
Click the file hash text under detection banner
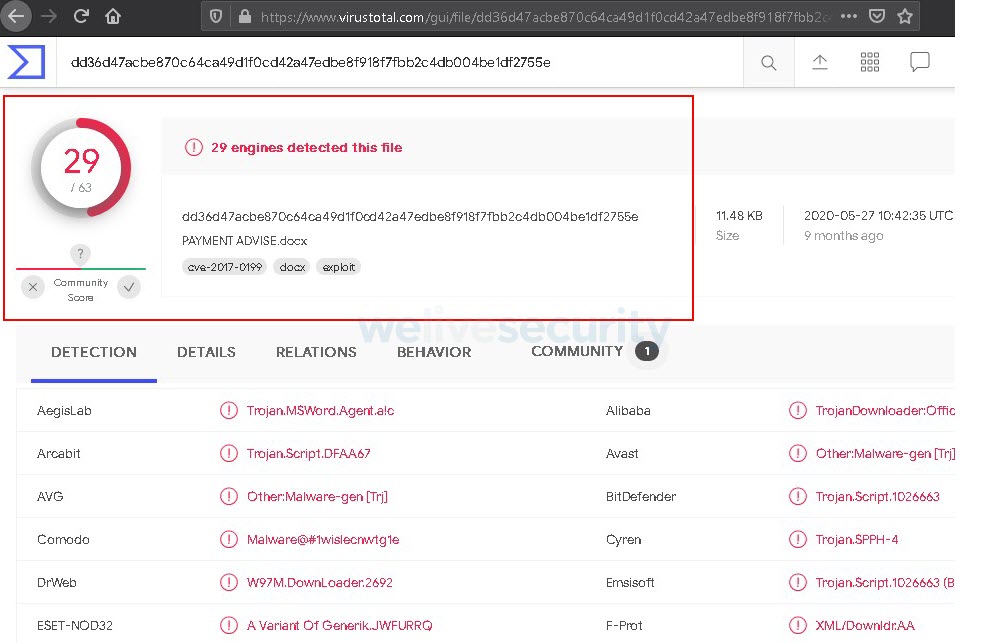(x=410, y=217)
